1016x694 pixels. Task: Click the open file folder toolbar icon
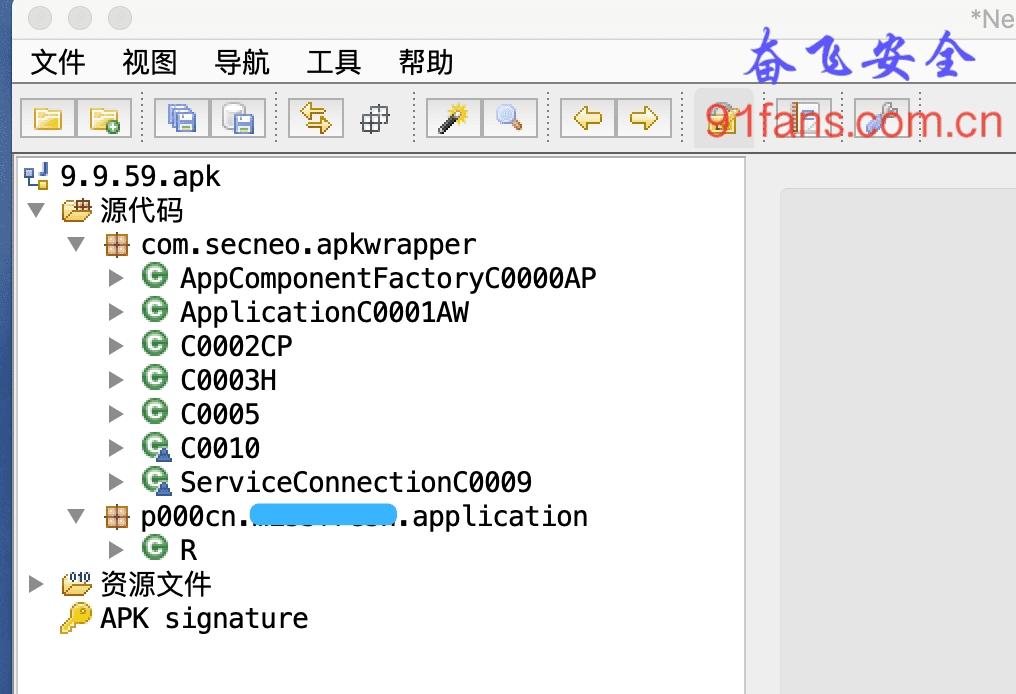pos(48,118)
